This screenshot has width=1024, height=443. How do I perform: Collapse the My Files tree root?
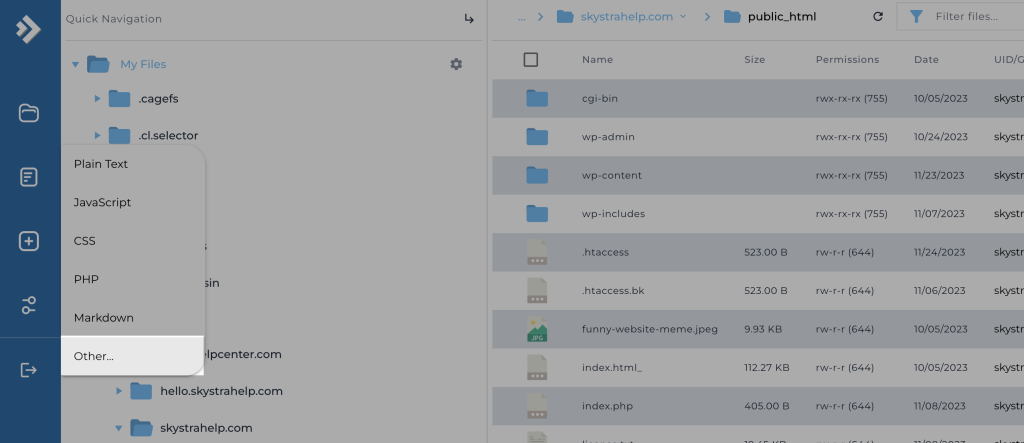pyautogui.click(x=75, y=65)
